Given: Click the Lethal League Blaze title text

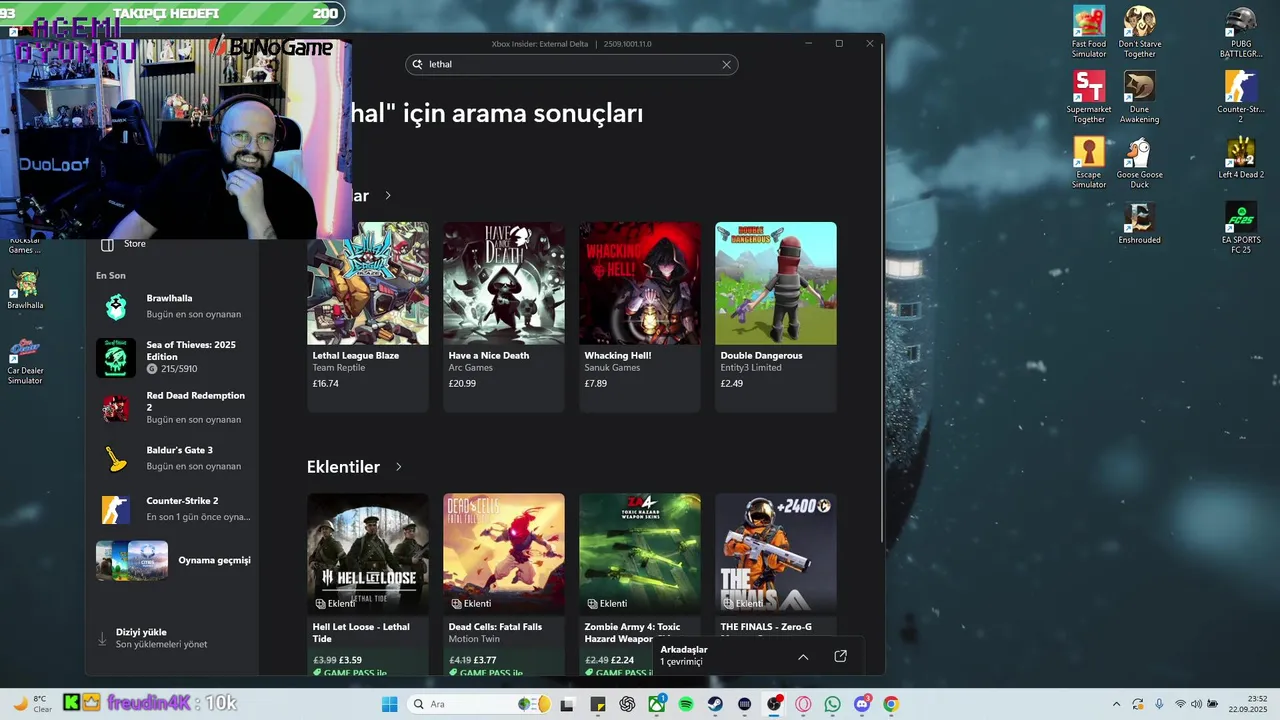Looking at the screenshot, I should coord(356,355).
